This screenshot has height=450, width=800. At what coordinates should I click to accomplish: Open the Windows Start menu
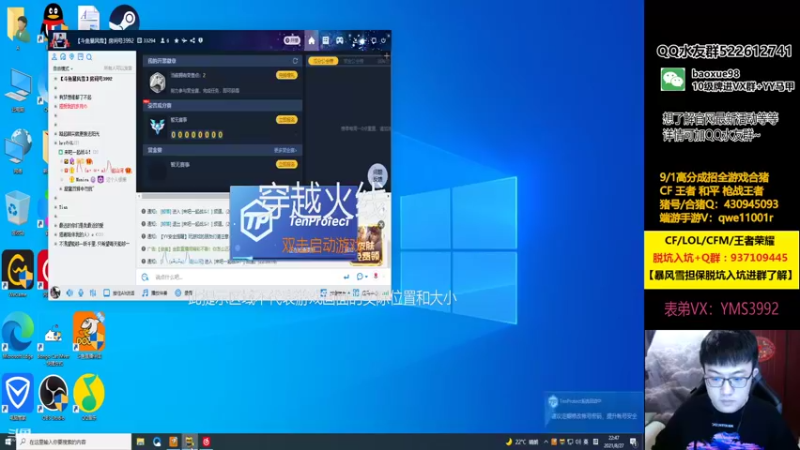pyautogui.click(x=8, y=442)
